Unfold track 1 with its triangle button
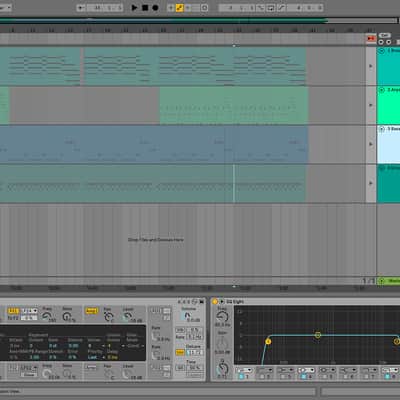This screenshot has height=400, width=400. (382, 51)
